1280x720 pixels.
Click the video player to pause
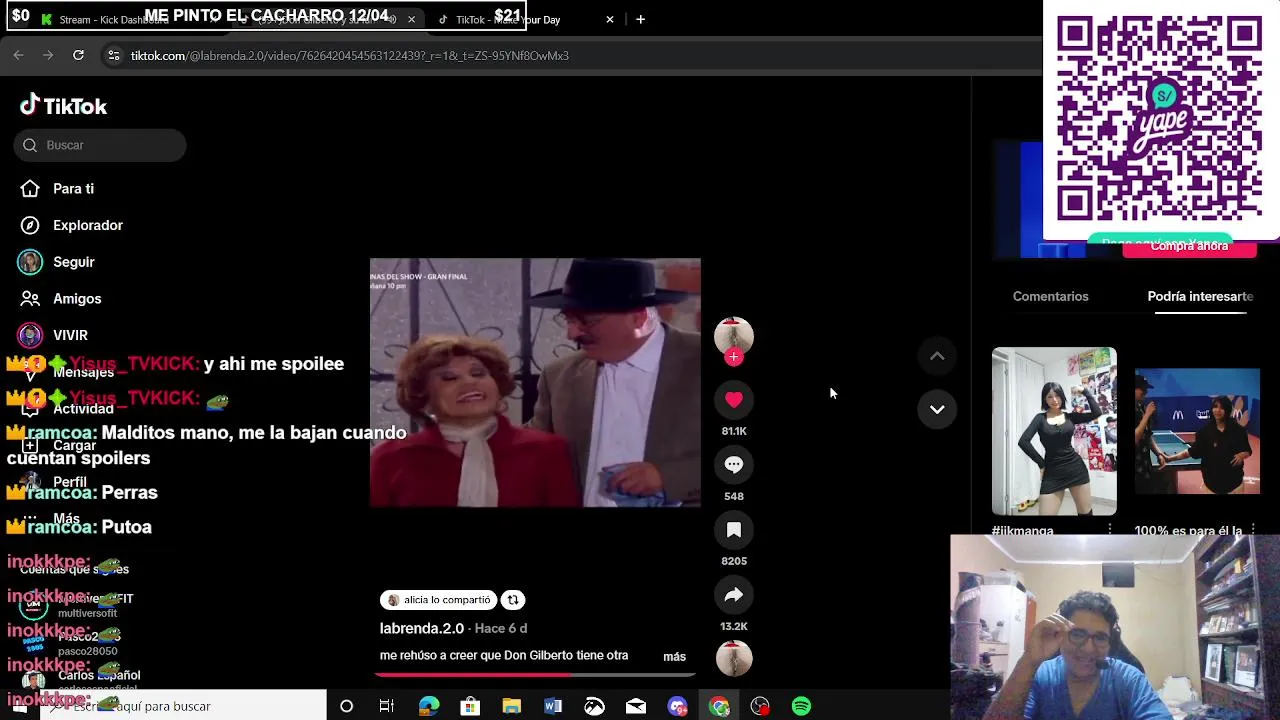click(535, 383)
